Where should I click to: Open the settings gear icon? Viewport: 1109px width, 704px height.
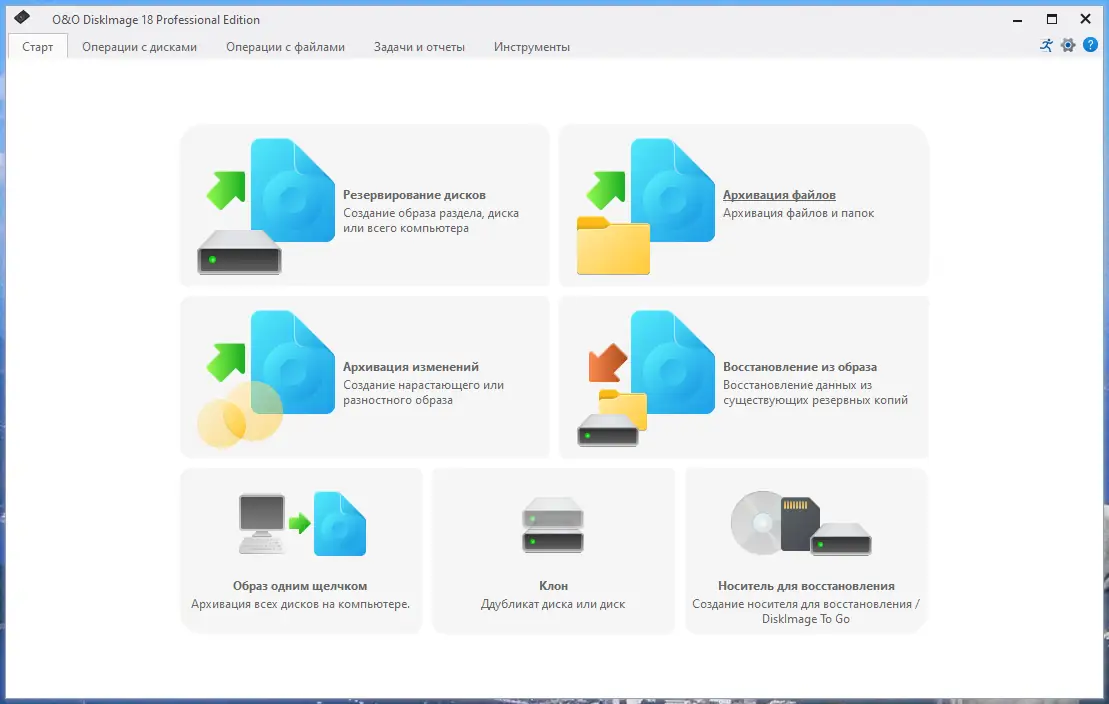pos(1068,45)
